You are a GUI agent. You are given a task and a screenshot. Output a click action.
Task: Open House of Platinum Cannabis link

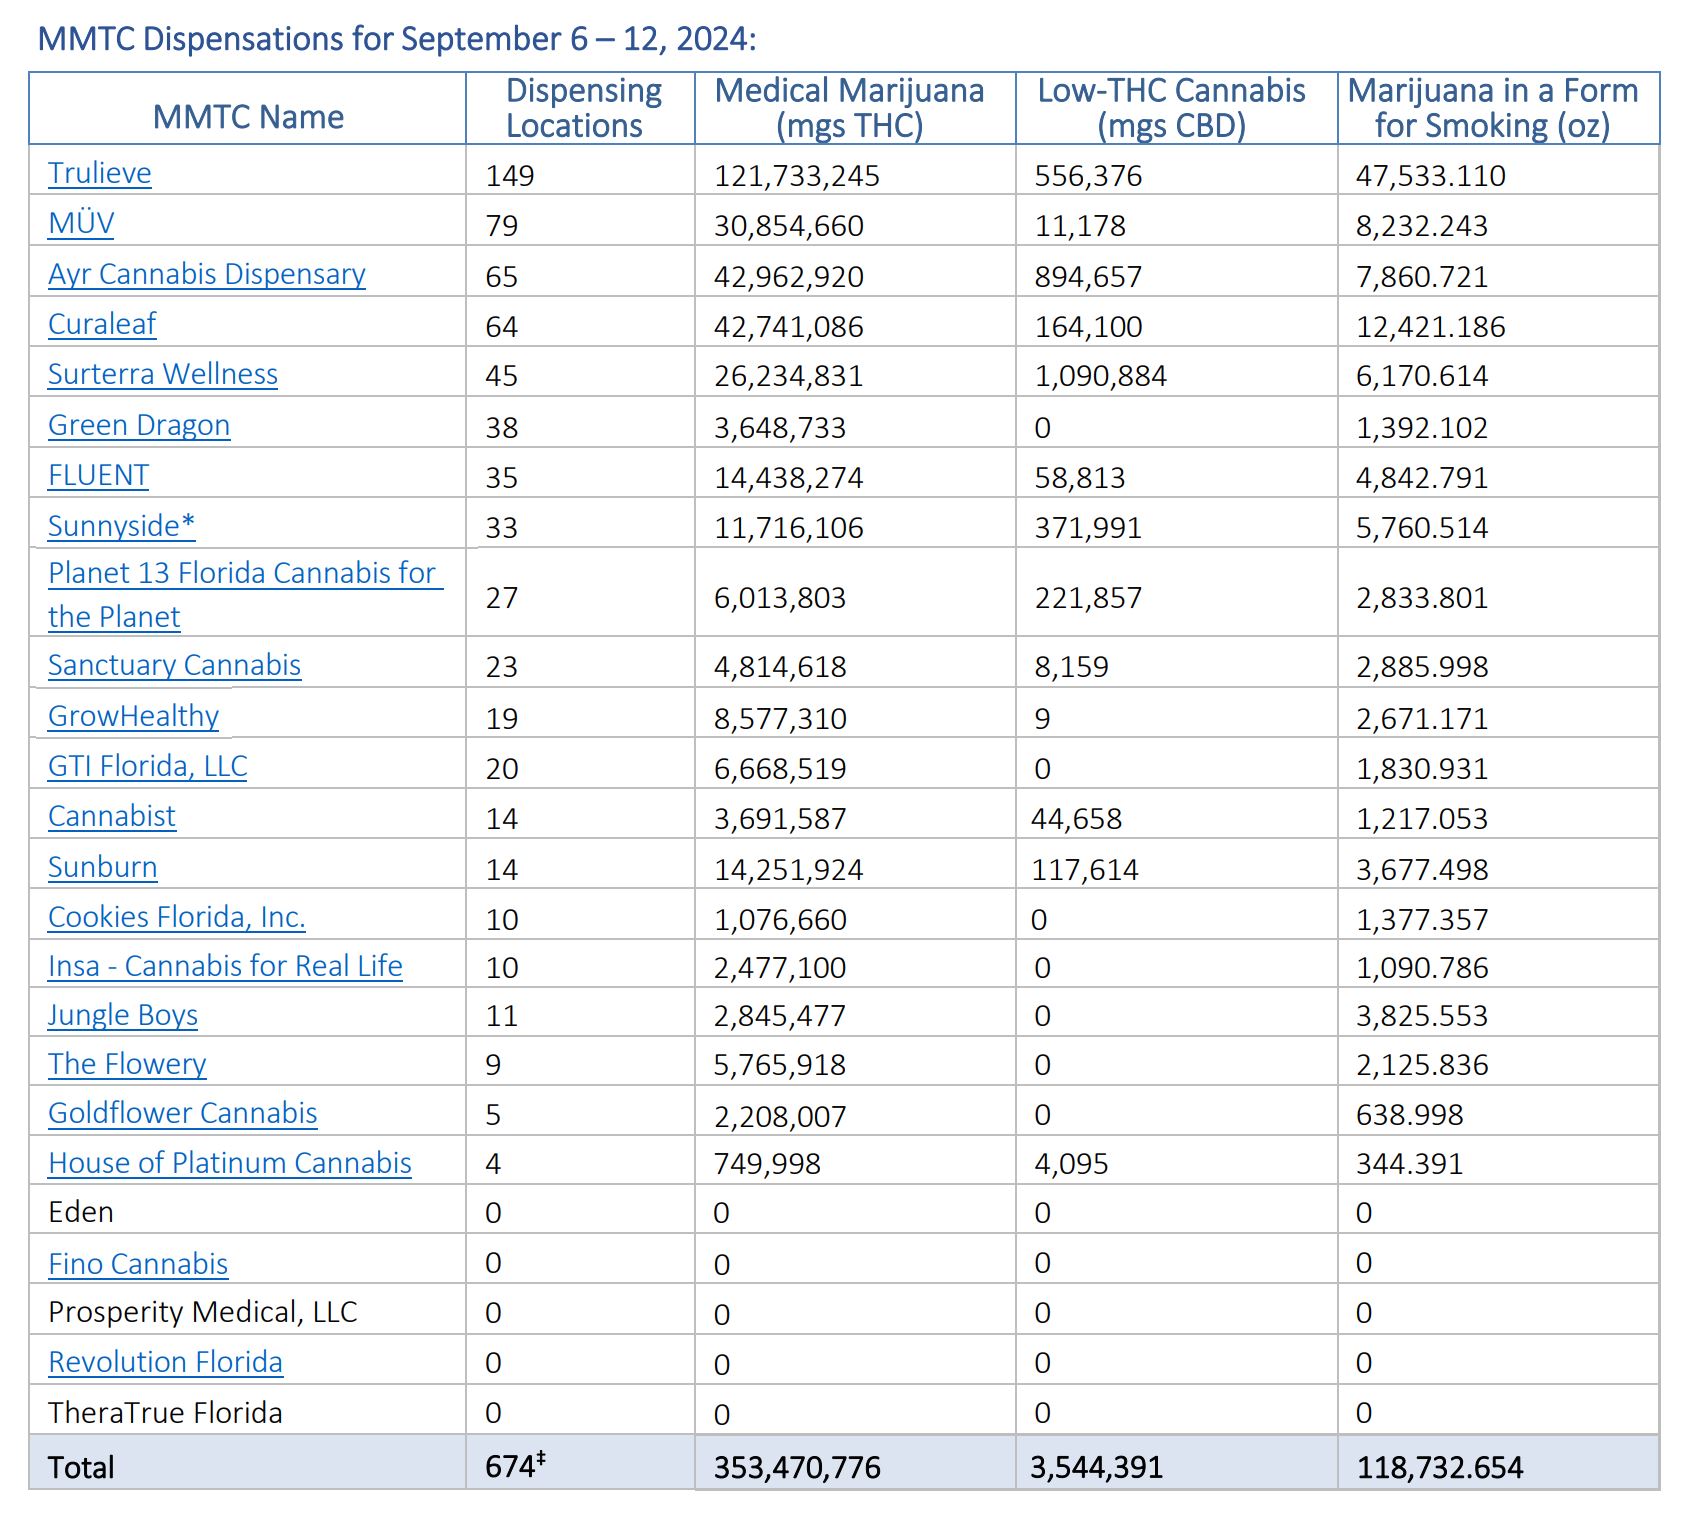pyautogui.click(x=229, y=1163)
